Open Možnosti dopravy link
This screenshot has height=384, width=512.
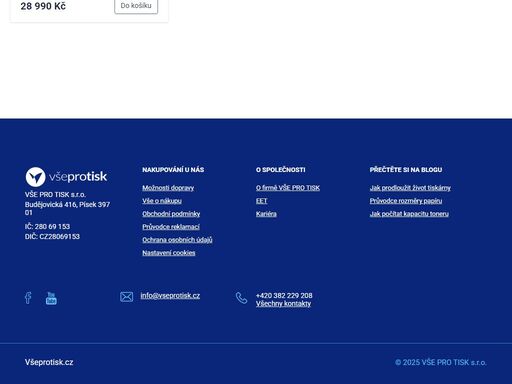click(x=168, y=188)
